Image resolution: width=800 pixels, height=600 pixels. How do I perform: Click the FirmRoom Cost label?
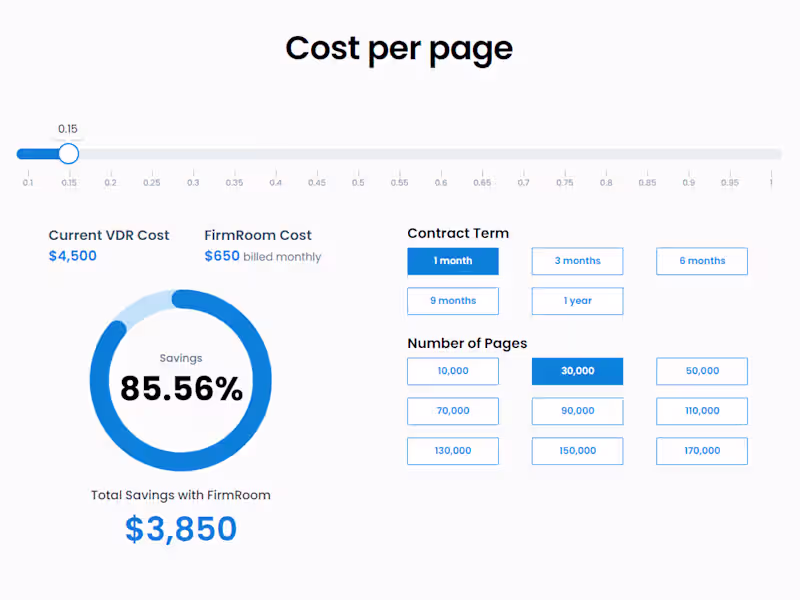[258, 235]
